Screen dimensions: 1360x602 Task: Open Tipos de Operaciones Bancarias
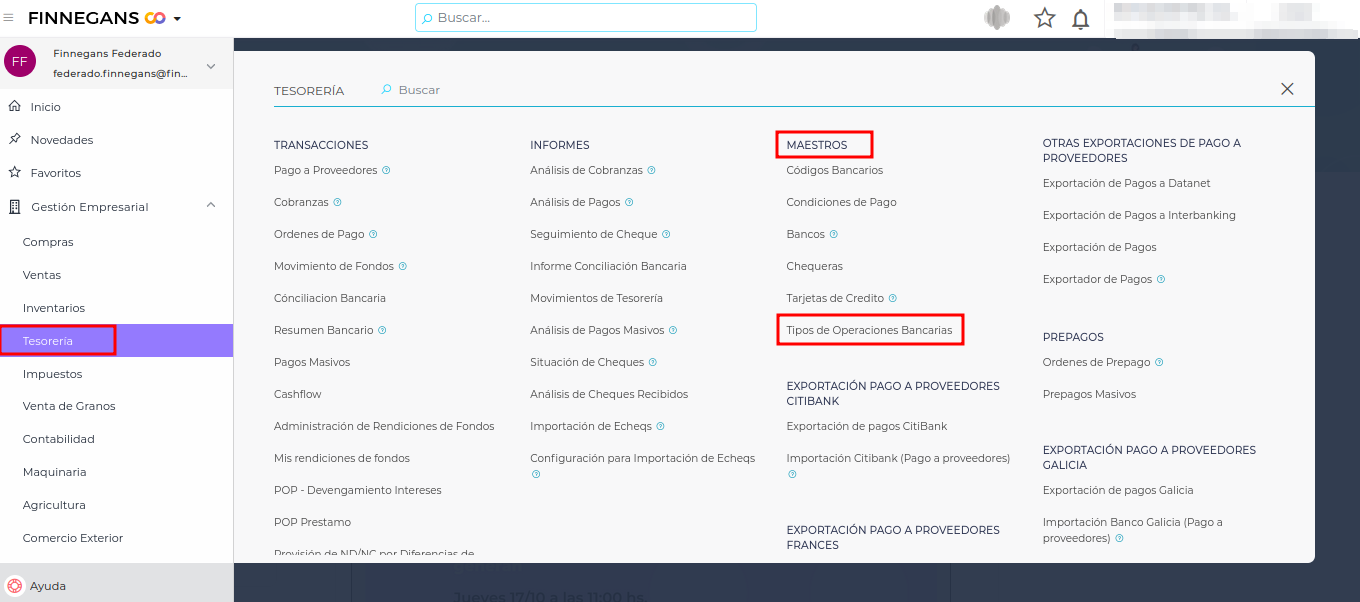coord(869,330)
